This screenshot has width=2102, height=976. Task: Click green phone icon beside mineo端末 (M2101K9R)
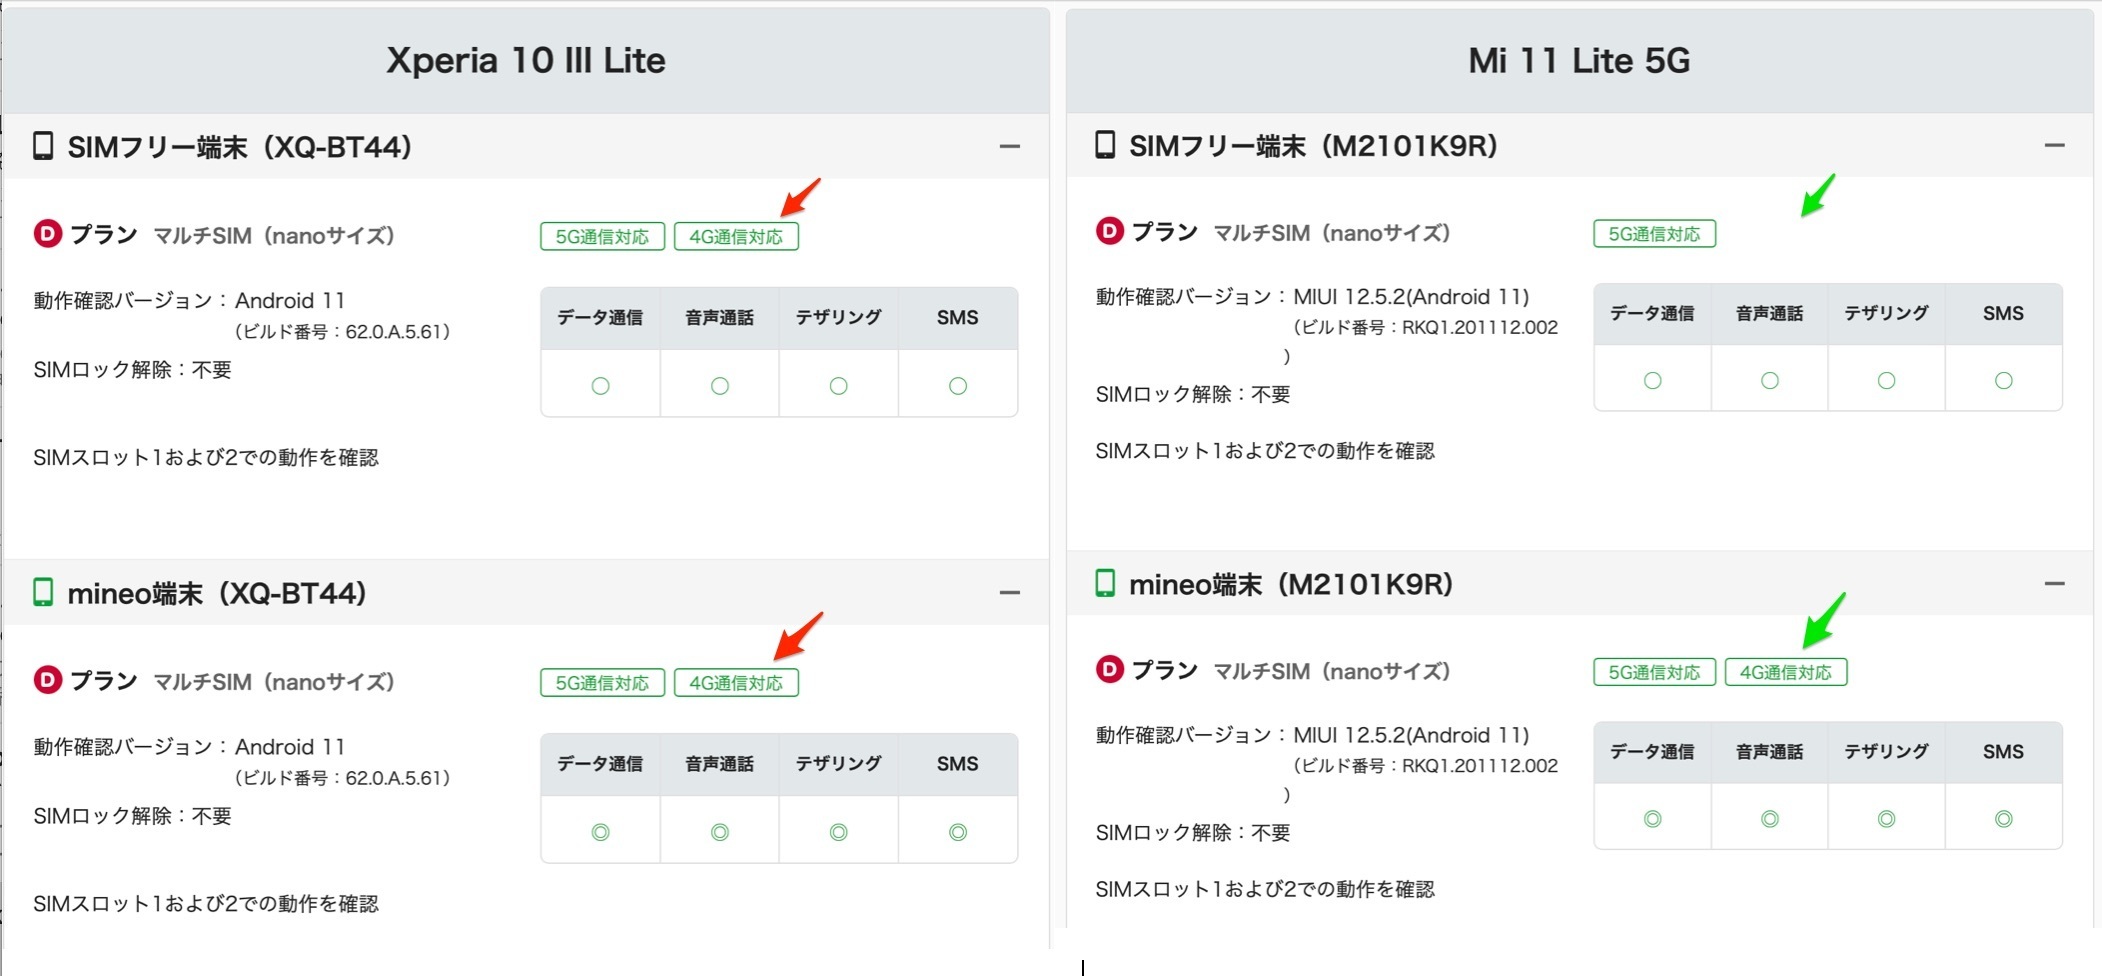click(1105, 583)
